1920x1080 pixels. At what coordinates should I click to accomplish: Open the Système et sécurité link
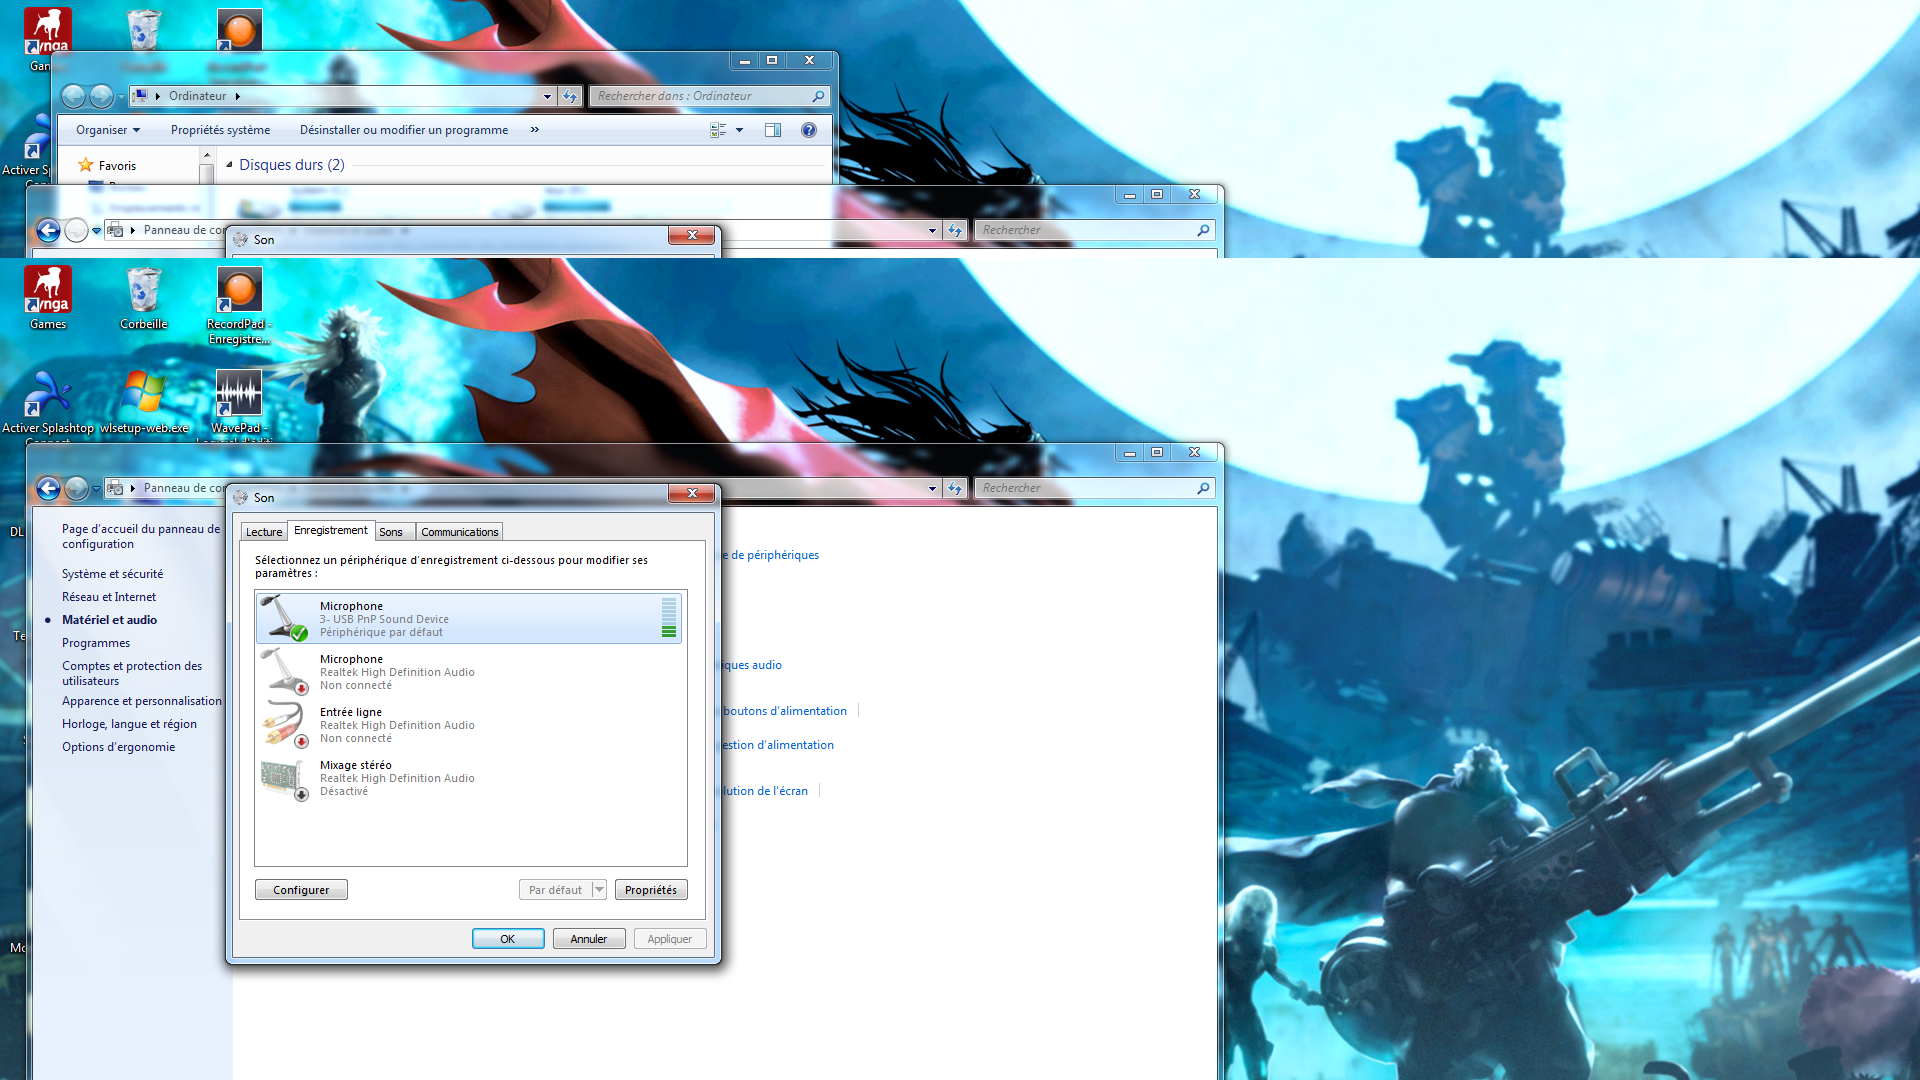[x=112, y=574]
